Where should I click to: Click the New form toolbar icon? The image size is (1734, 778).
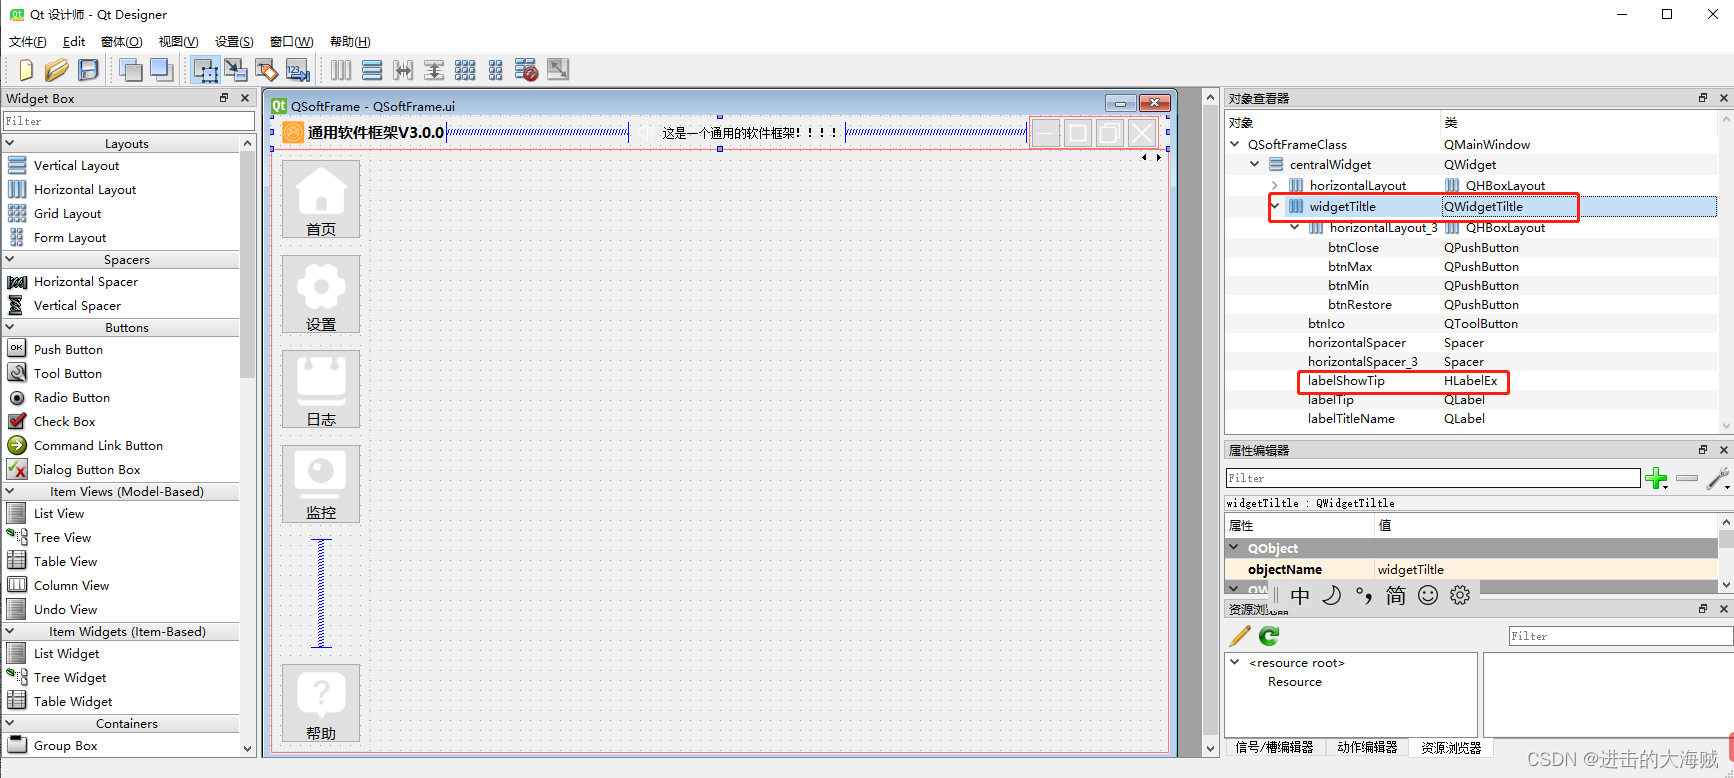[x=26, y=70]
